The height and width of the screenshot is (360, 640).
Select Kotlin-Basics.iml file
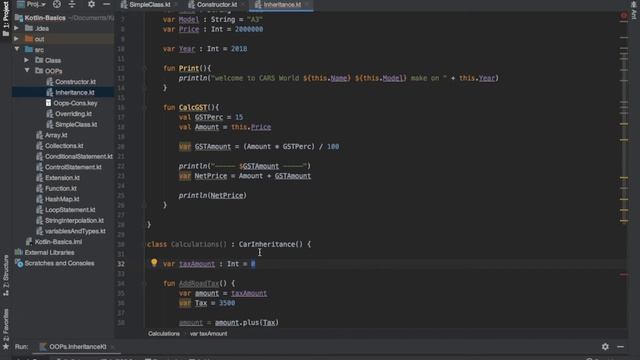point(58,242)
